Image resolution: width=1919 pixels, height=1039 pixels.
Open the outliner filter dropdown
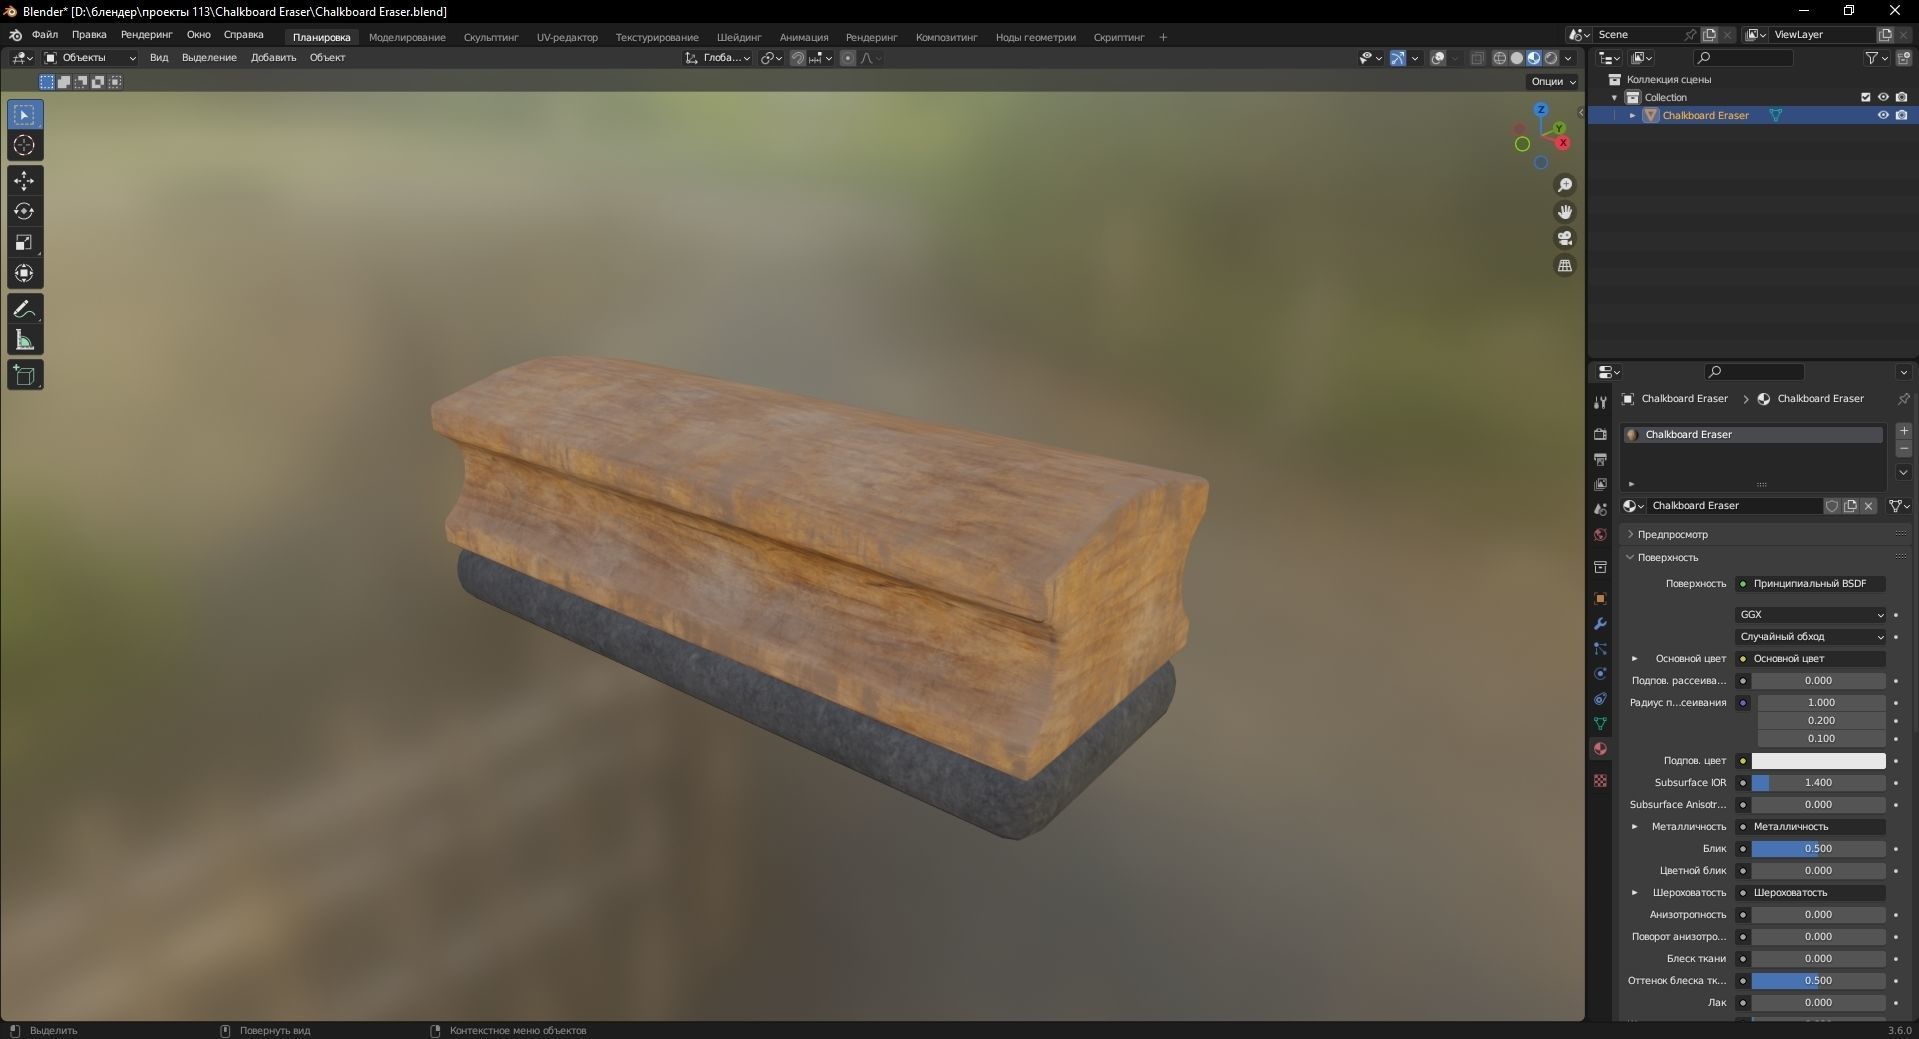1876,58
